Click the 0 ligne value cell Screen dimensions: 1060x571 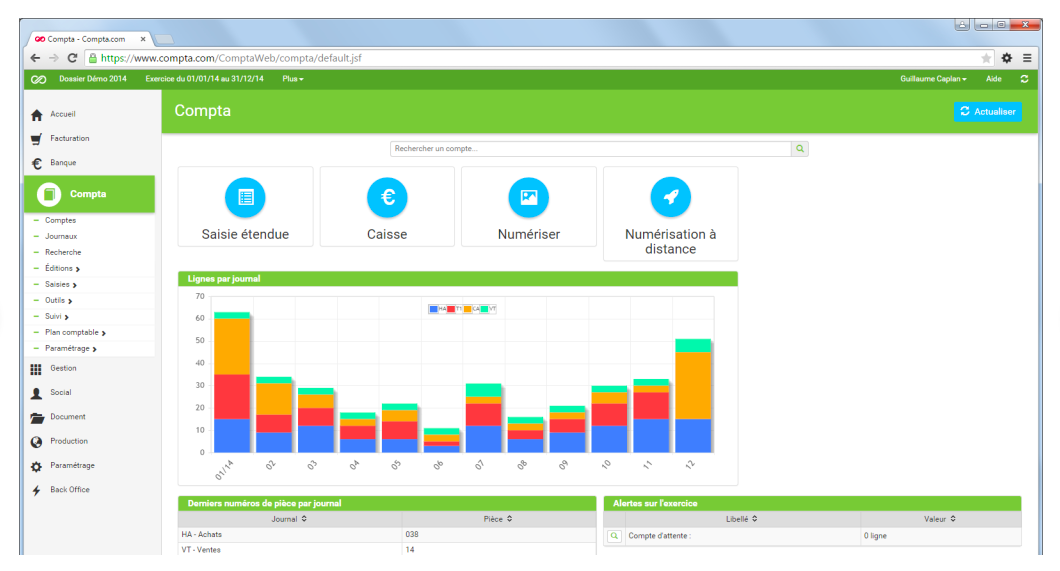(x=940, y=536)
